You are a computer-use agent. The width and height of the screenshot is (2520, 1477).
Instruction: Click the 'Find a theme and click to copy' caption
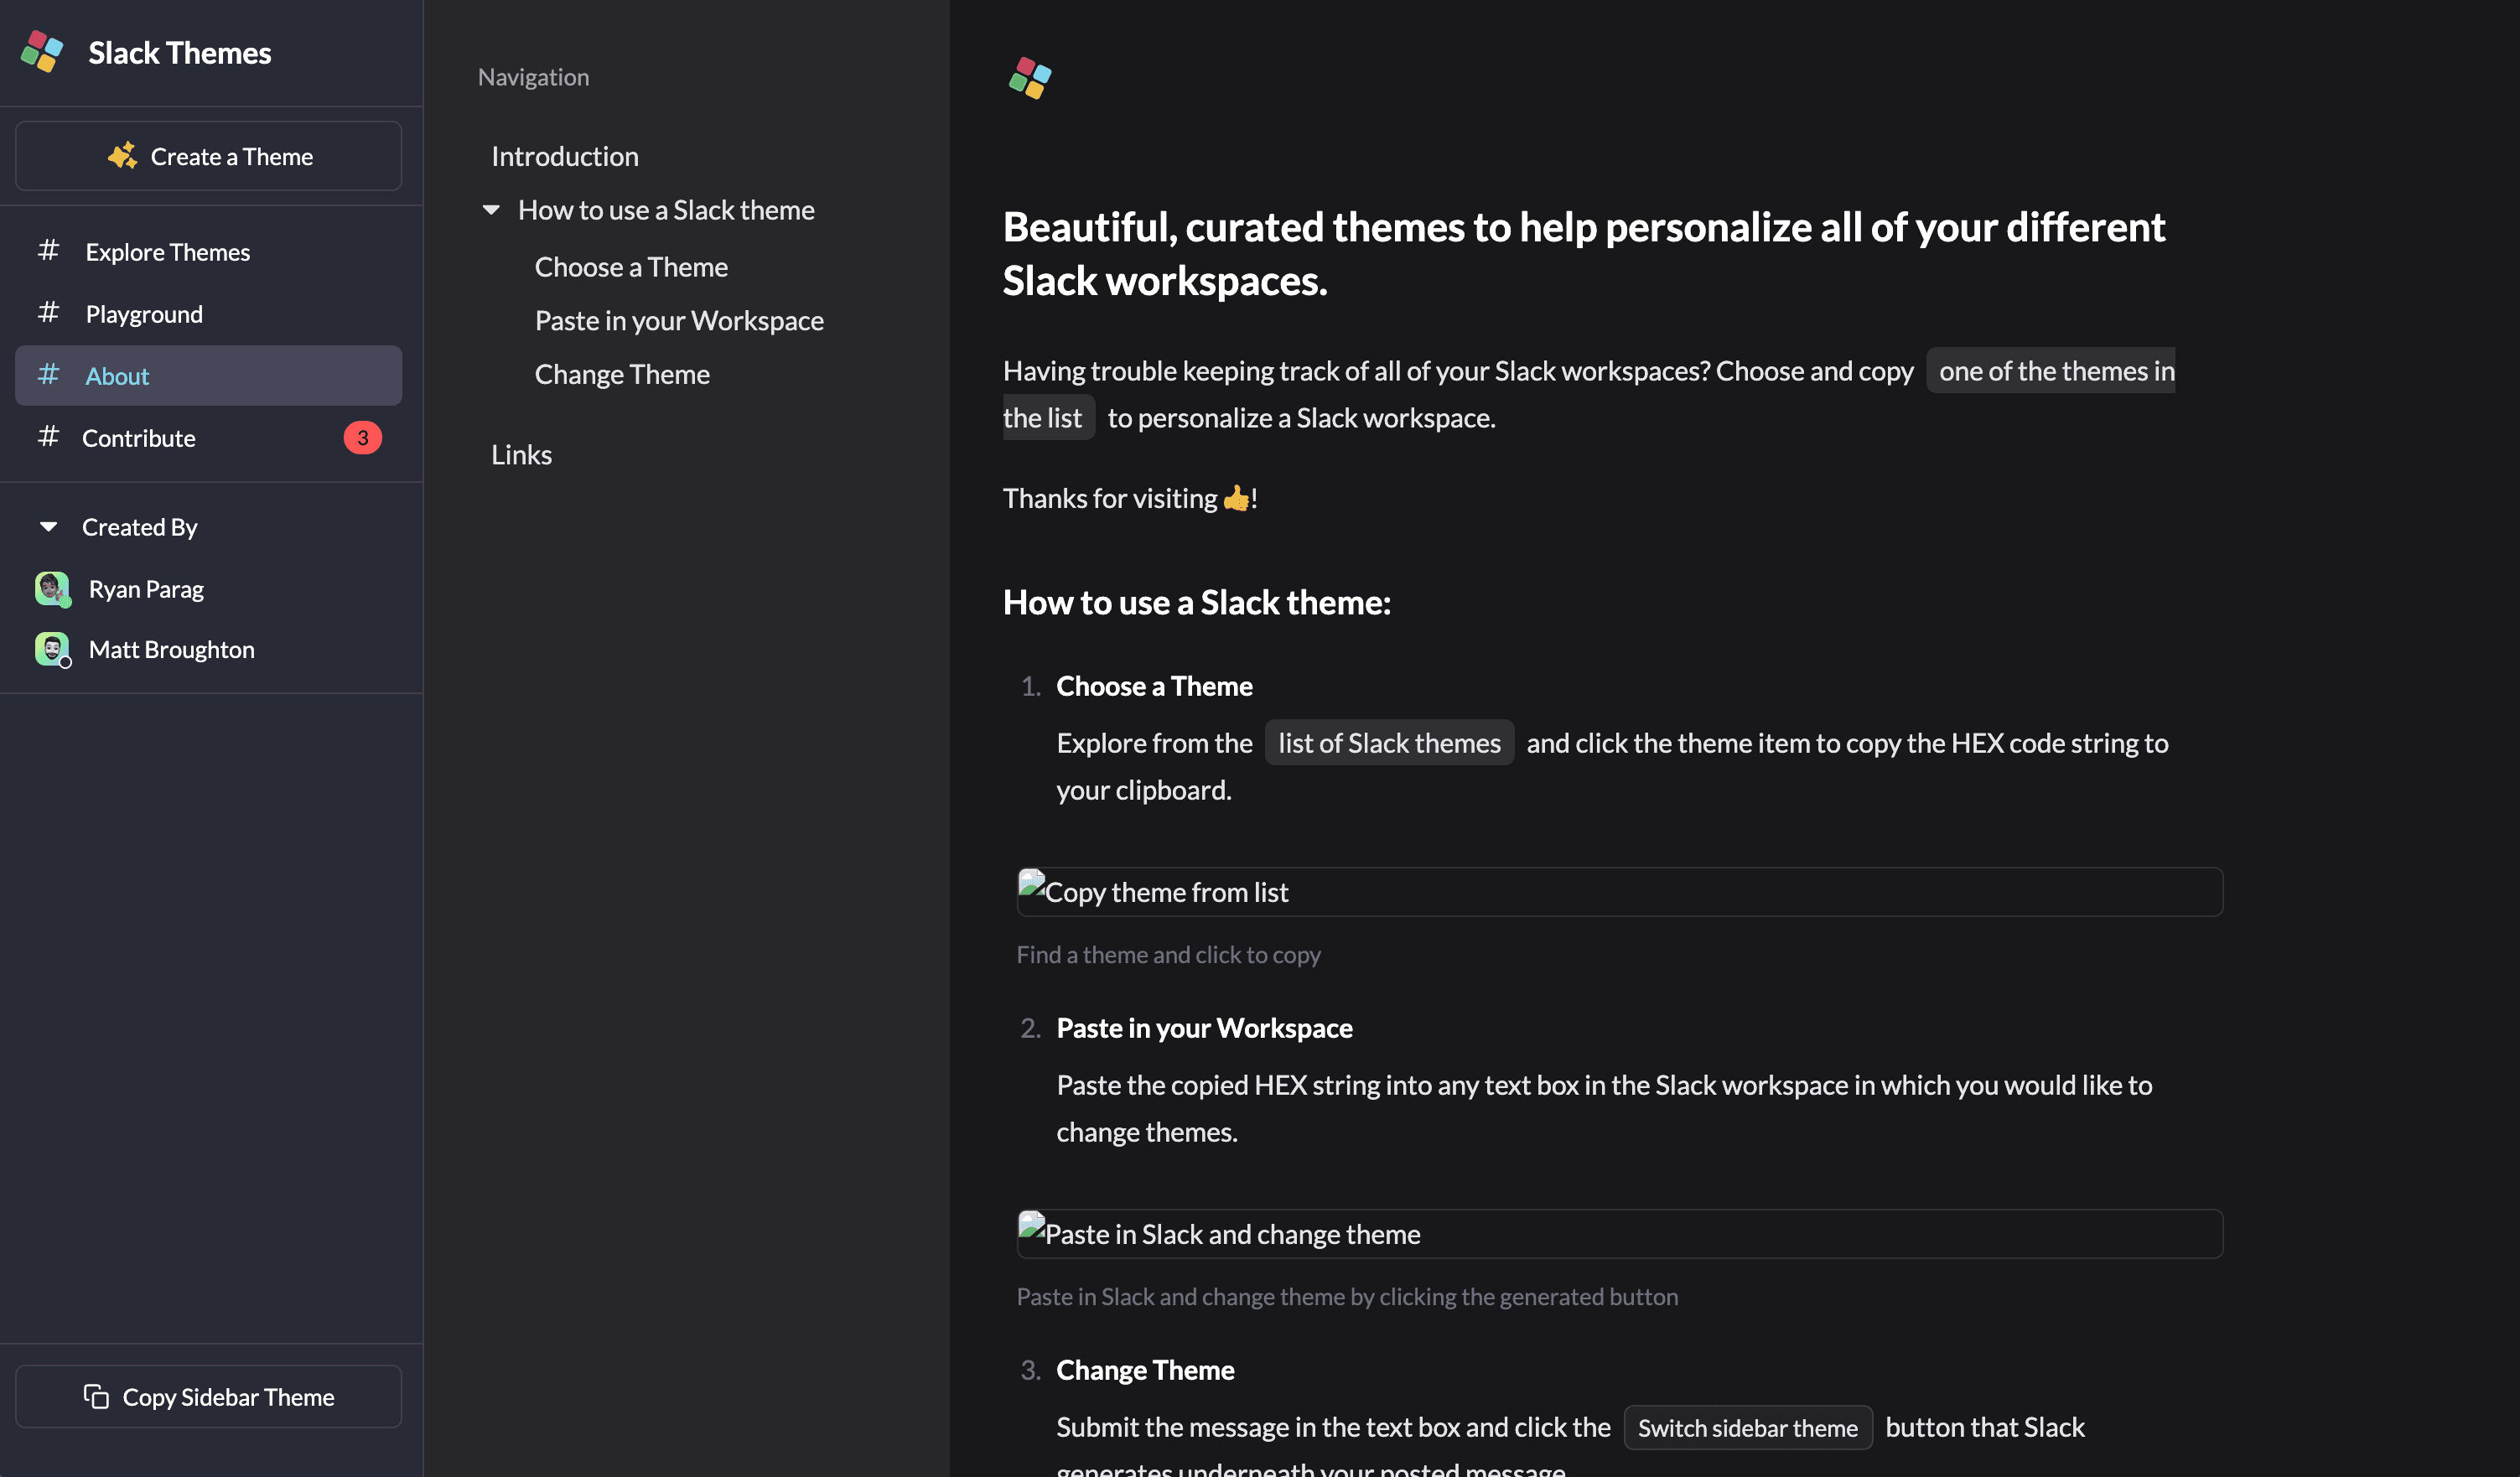pos(1169,954)
